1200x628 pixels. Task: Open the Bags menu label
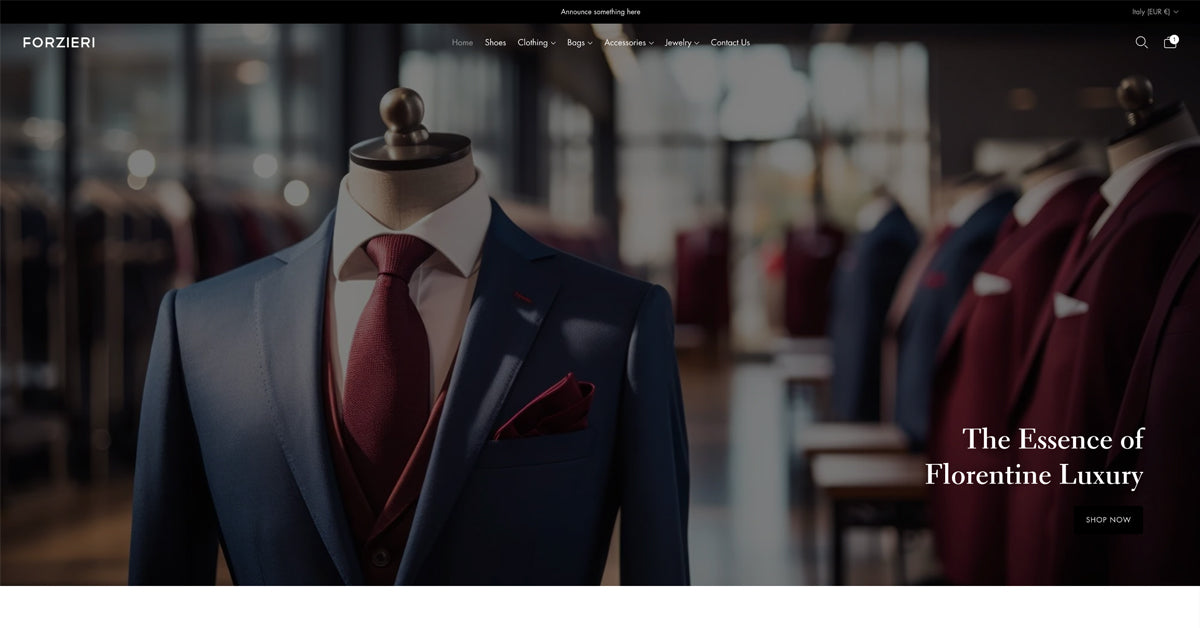tap(576, 42)
